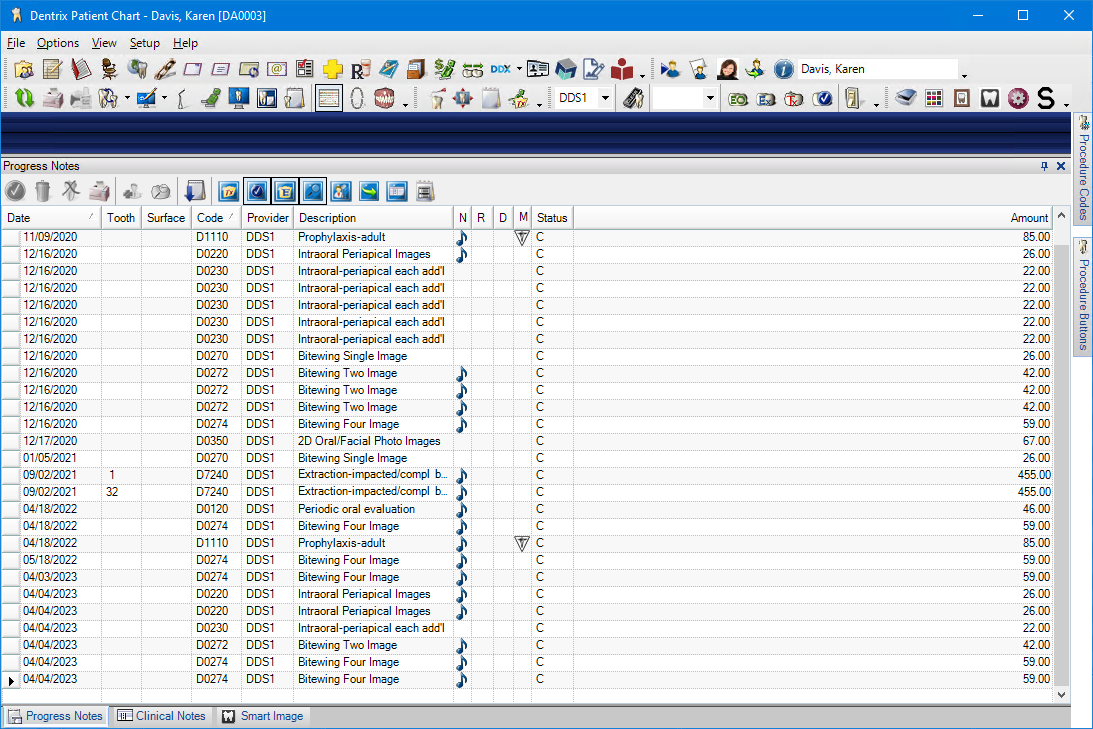1093x729 pixels.
Task: Toggle the exams magnifier filter
Action: point(313,191)
